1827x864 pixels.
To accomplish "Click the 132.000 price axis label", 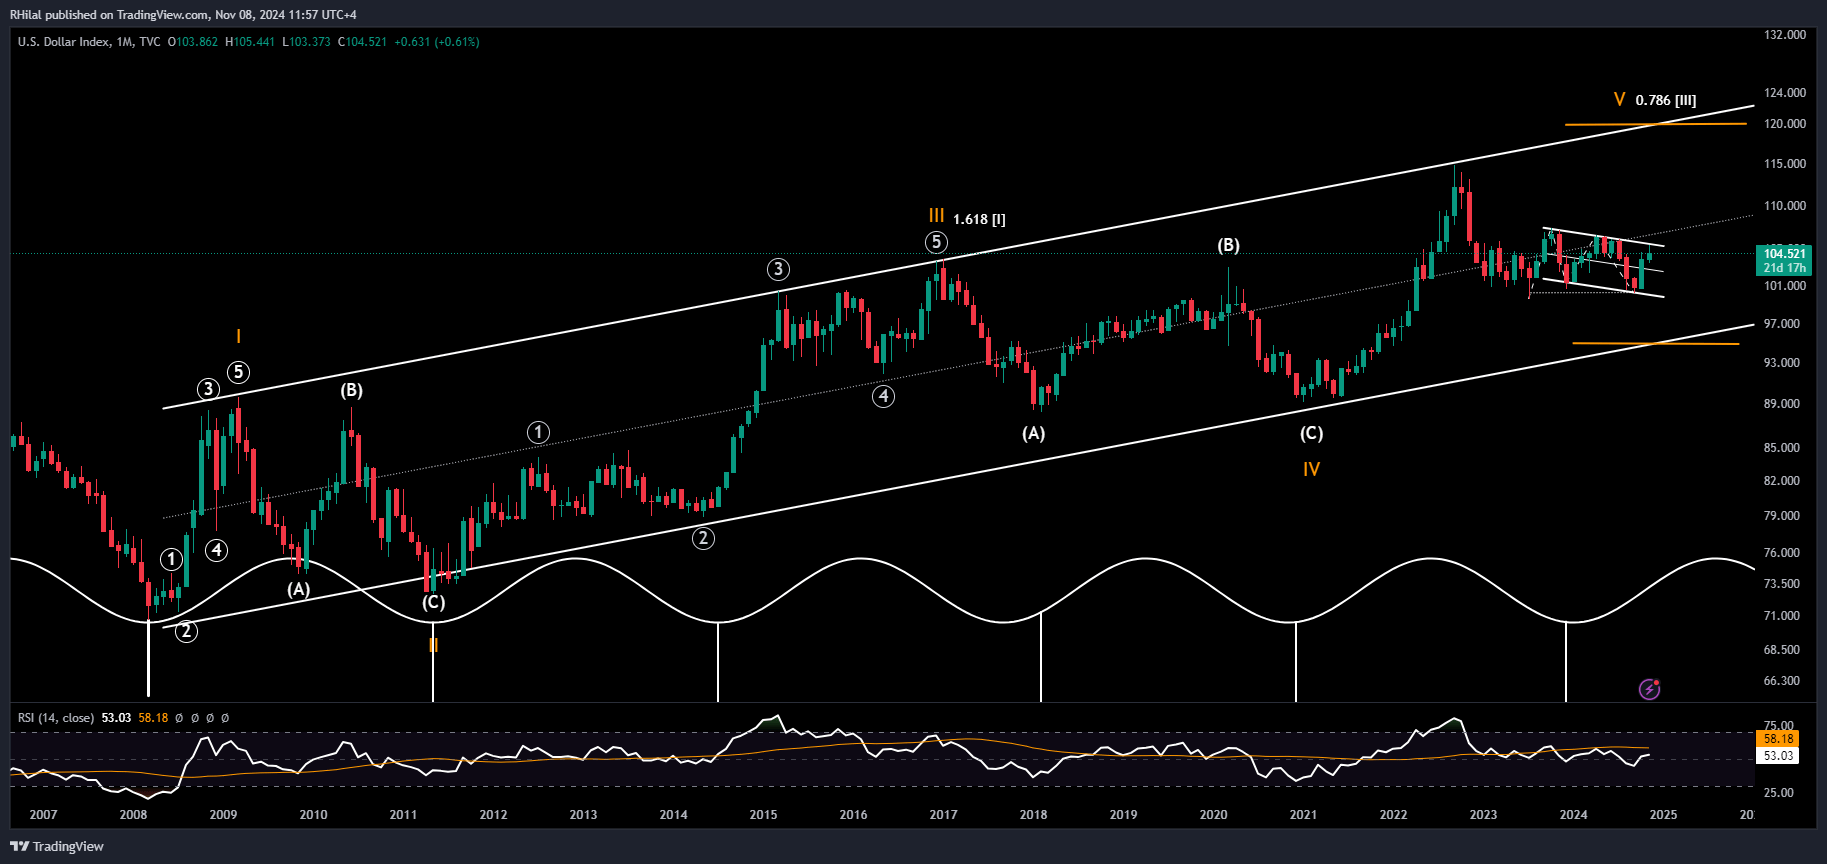I will point(1785,34).
